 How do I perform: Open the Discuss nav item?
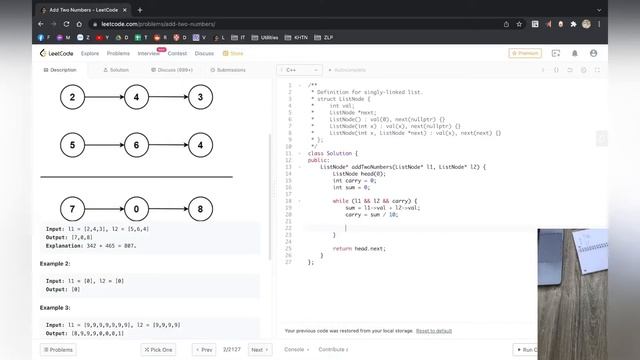click(204, 53)
